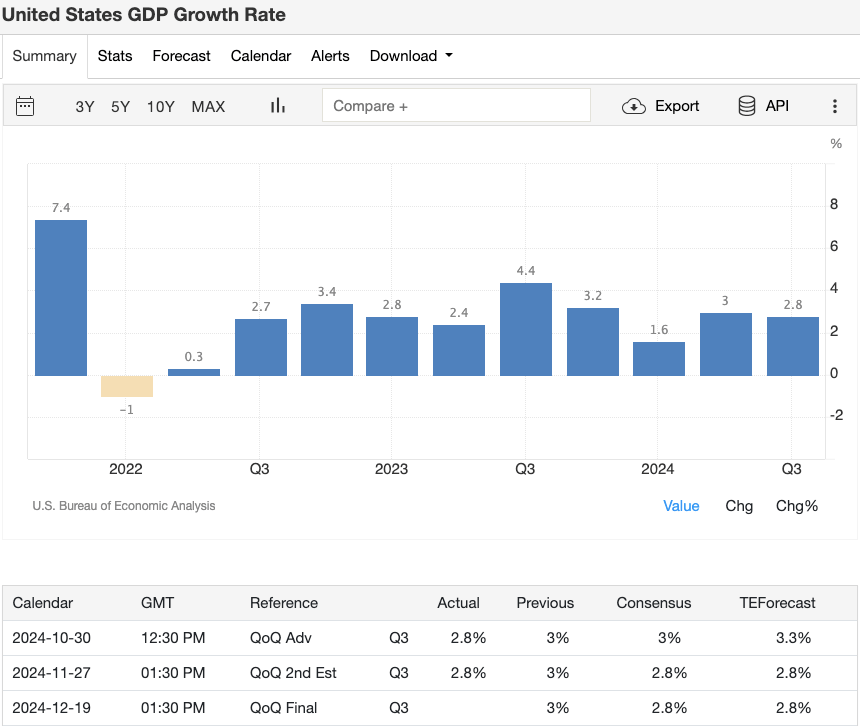Open the Compare + series selector
The width and height of the screenshot is (860, 726).
point(456,104)
